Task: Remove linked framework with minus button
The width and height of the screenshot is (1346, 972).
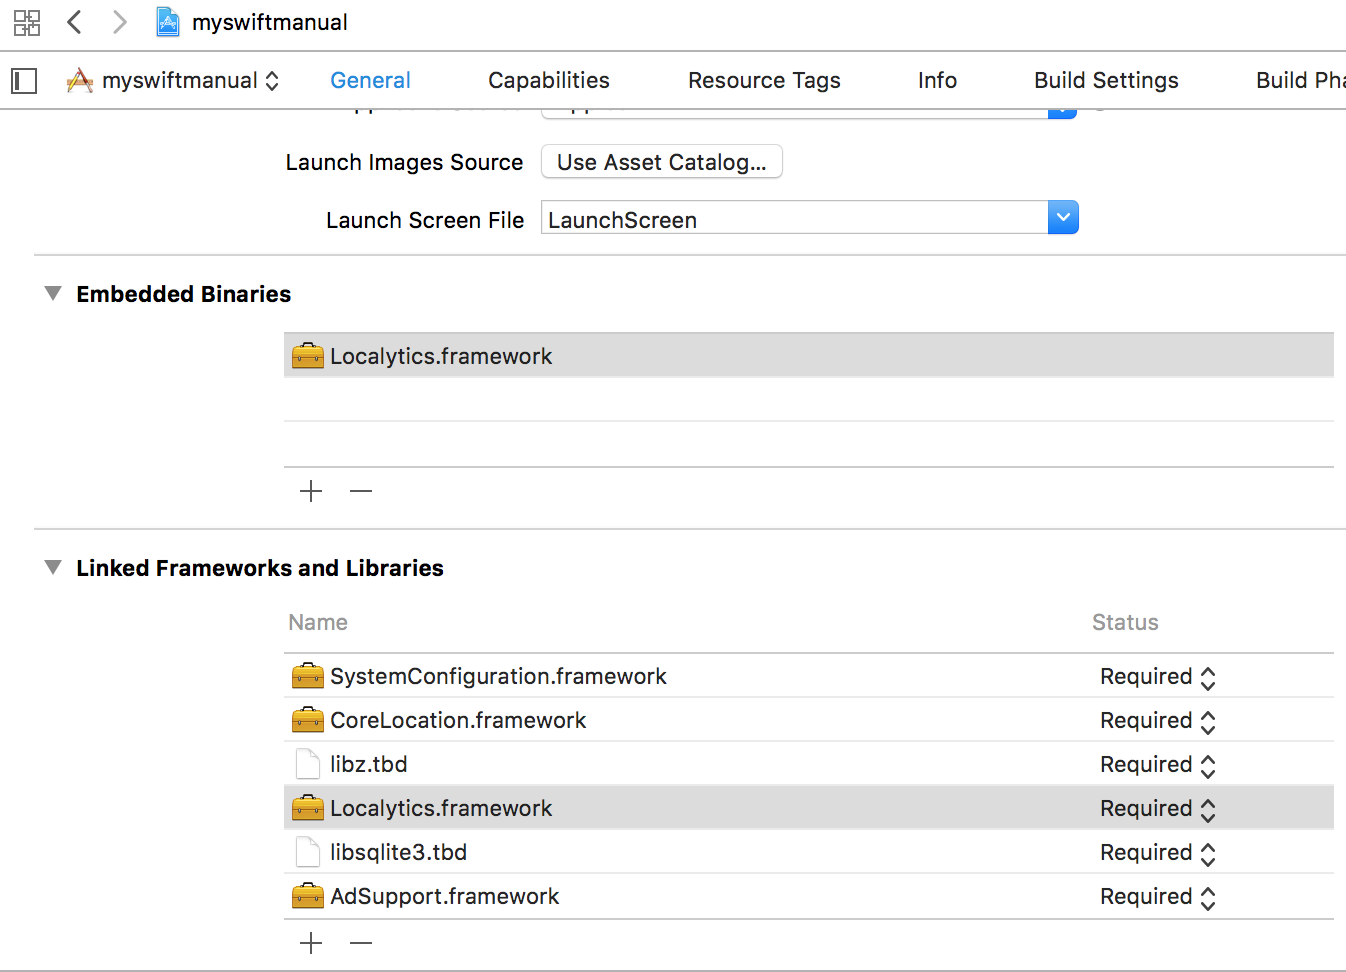Action: click(361, 943)
